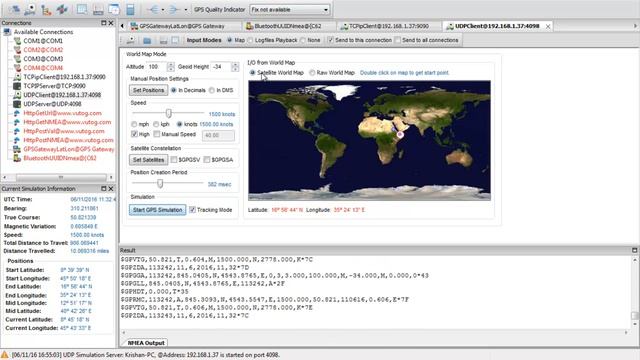The image size is (640, 360).
Task: Click the person location icon in the main toolbar
Action: point(30,9)
